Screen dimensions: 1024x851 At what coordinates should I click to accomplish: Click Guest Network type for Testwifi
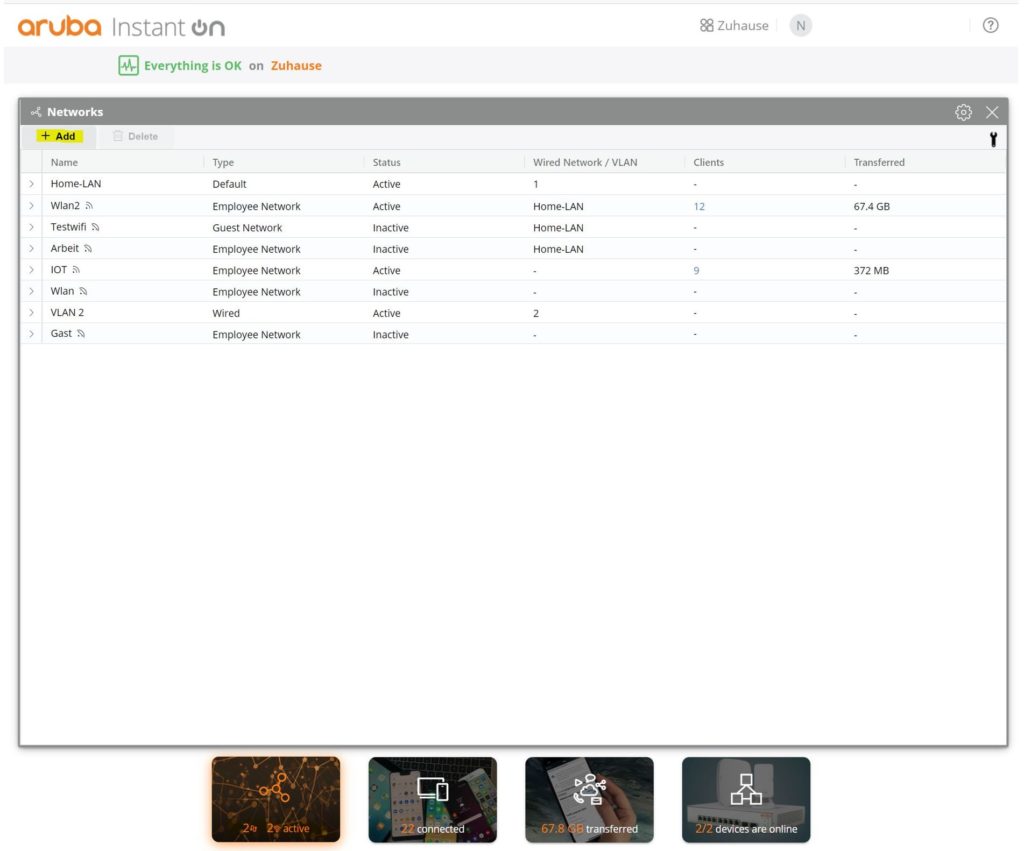(x=247, y=228)
